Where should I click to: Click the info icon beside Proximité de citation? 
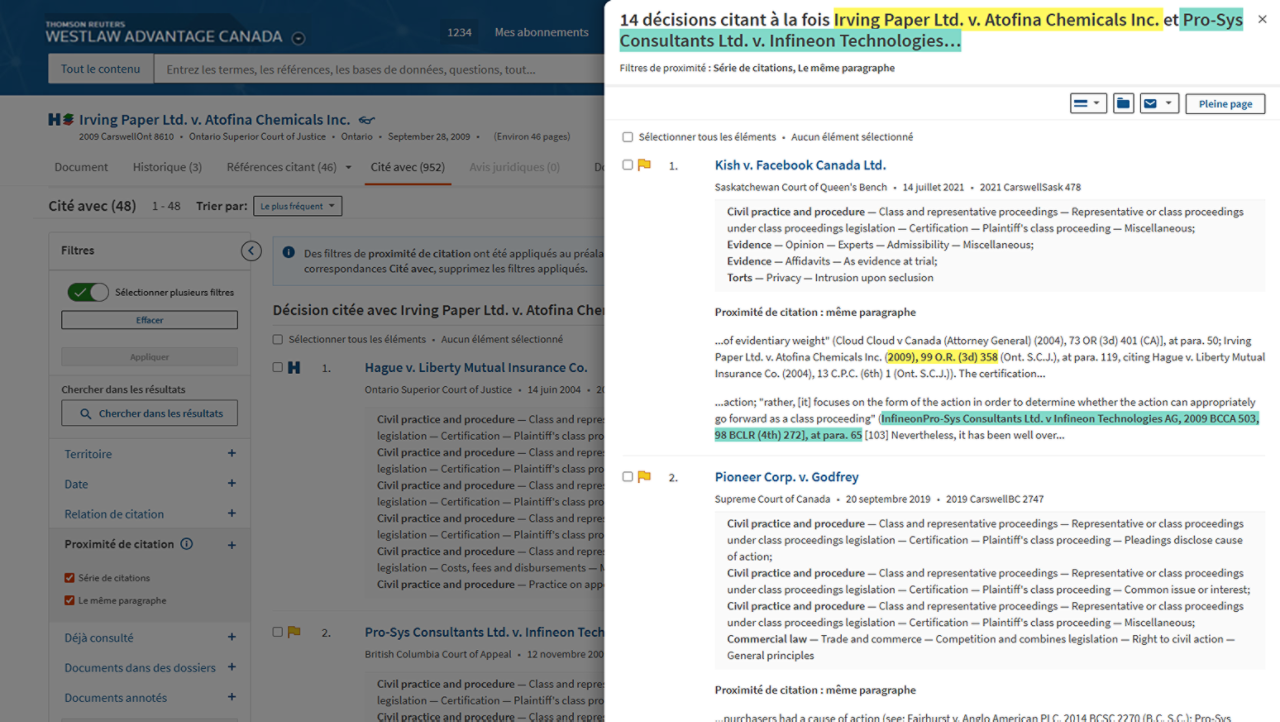point(187,545)
